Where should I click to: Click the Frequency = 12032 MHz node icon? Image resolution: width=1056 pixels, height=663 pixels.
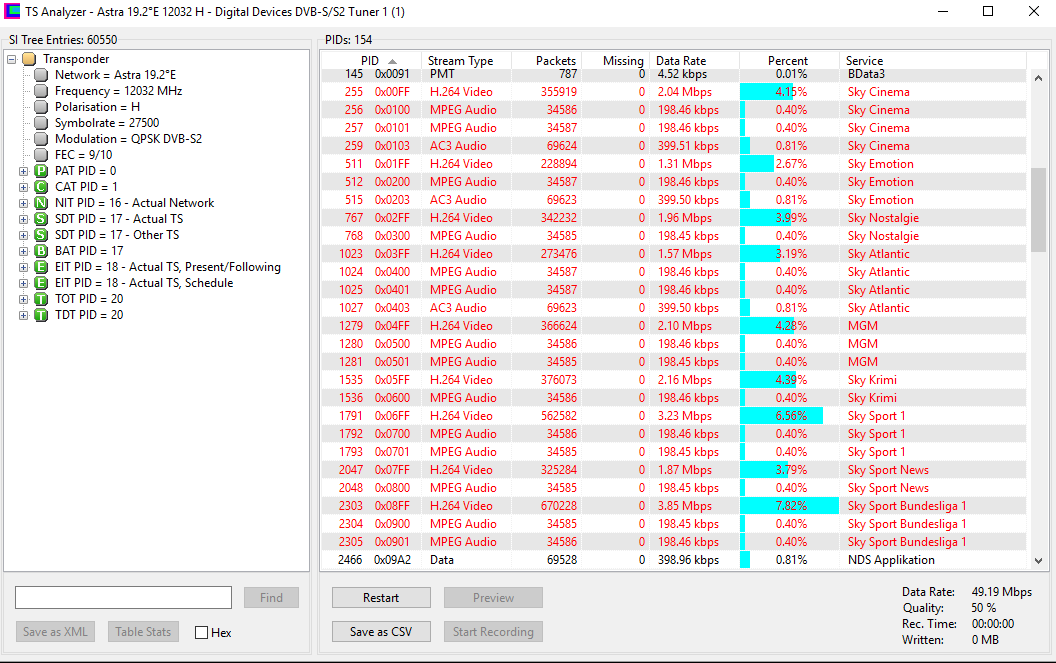41,91
